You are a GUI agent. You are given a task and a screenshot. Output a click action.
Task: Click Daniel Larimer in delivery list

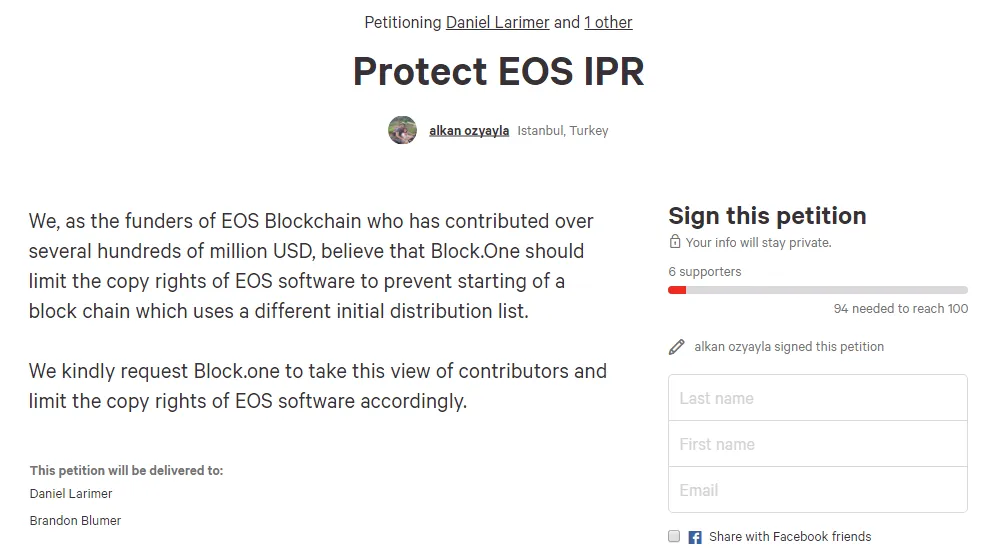[71, 493]
